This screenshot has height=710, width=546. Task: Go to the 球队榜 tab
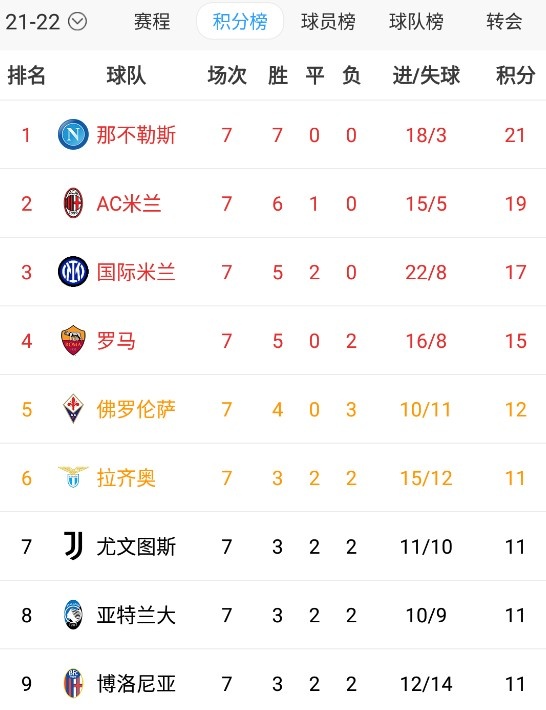pyautogui.click(x=417, y=21)
